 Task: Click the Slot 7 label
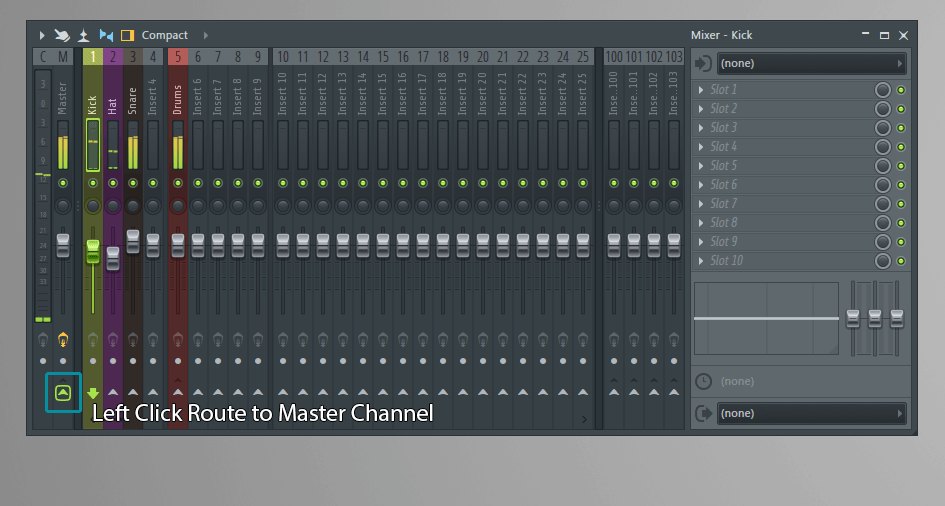click(x=723, y=204)
